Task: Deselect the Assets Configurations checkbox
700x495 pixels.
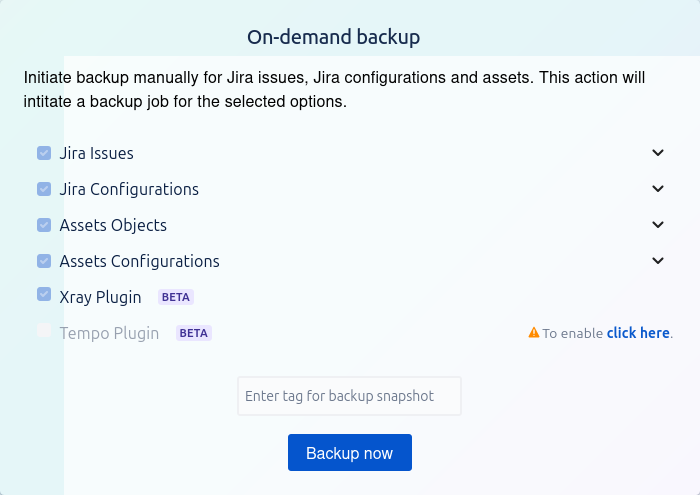Action: (44, 261)
